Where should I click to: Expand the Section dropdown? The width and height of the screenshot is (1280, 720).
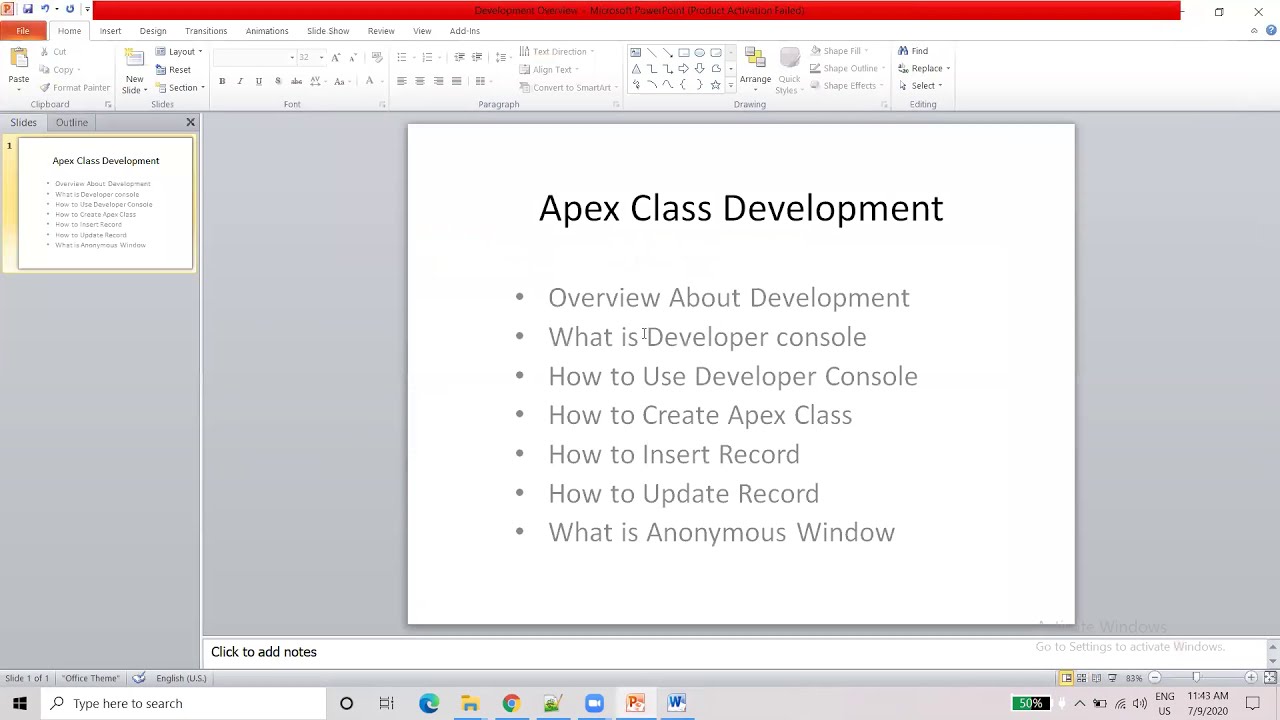pos(180,87)
